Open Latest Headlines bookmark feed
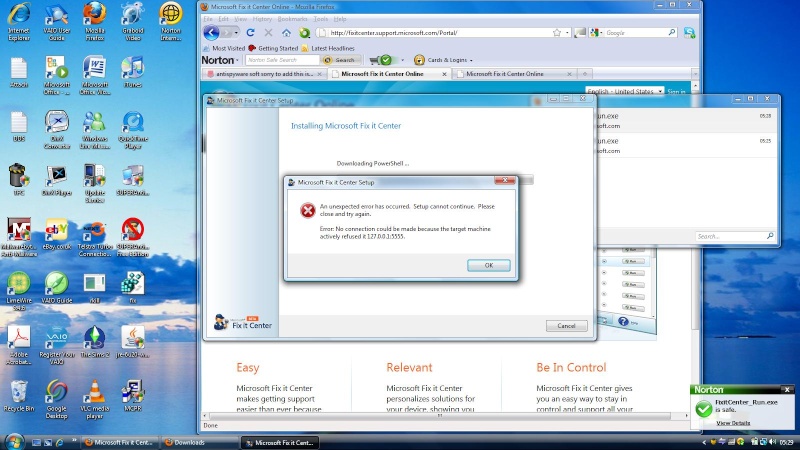Viewport: 800px width, 450px height. point(328,48)
